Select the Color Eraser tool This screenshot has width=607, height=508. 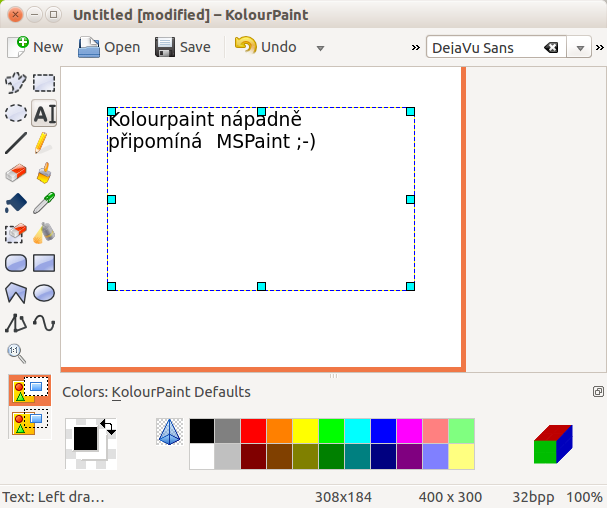[16, 233]
